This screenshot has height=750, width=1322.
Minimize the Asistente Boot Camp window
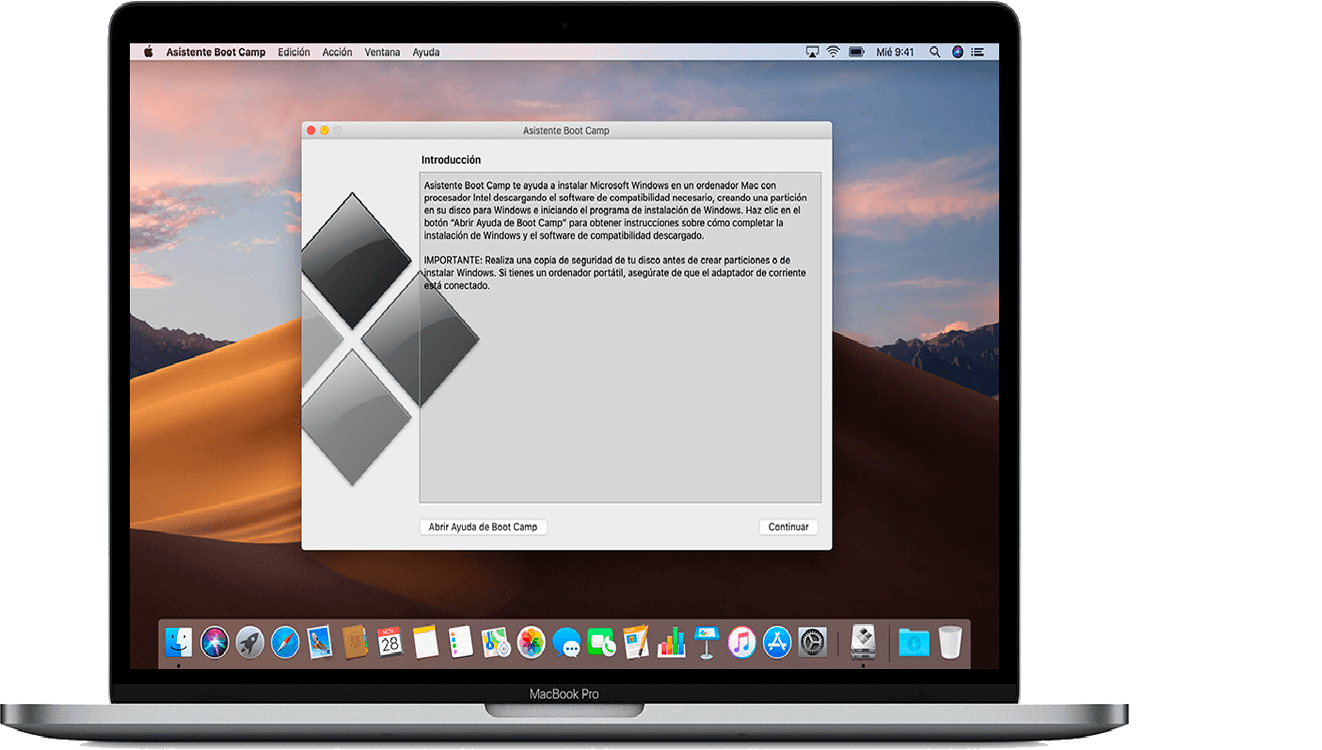pos(324,131)
